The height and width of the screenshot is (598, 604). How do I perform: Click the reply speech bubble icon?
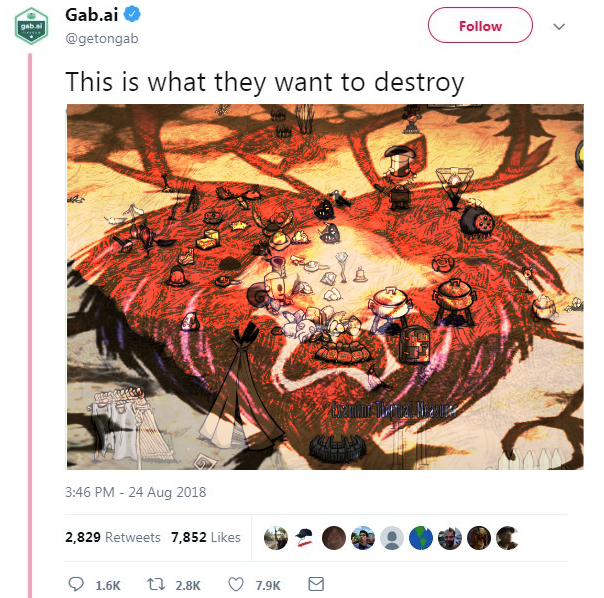coord(76,584)
